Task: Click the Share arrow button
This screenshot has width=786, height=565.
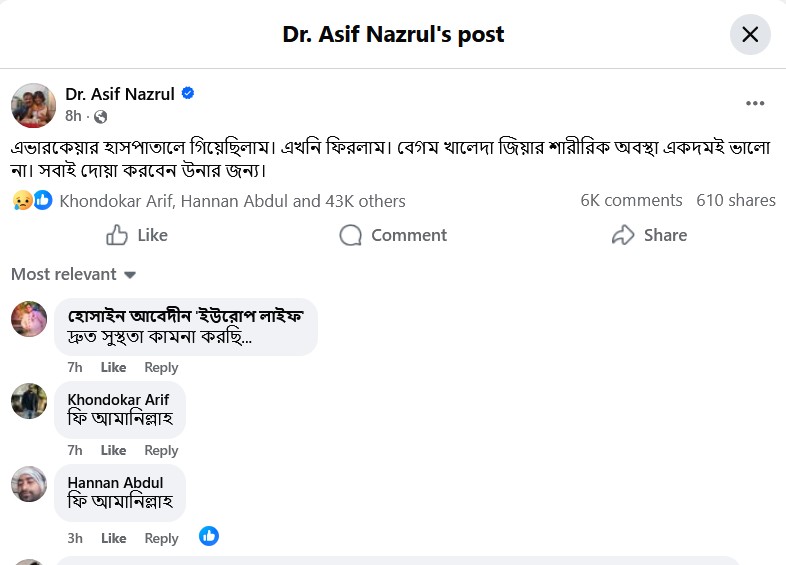Action: point(649,235)
